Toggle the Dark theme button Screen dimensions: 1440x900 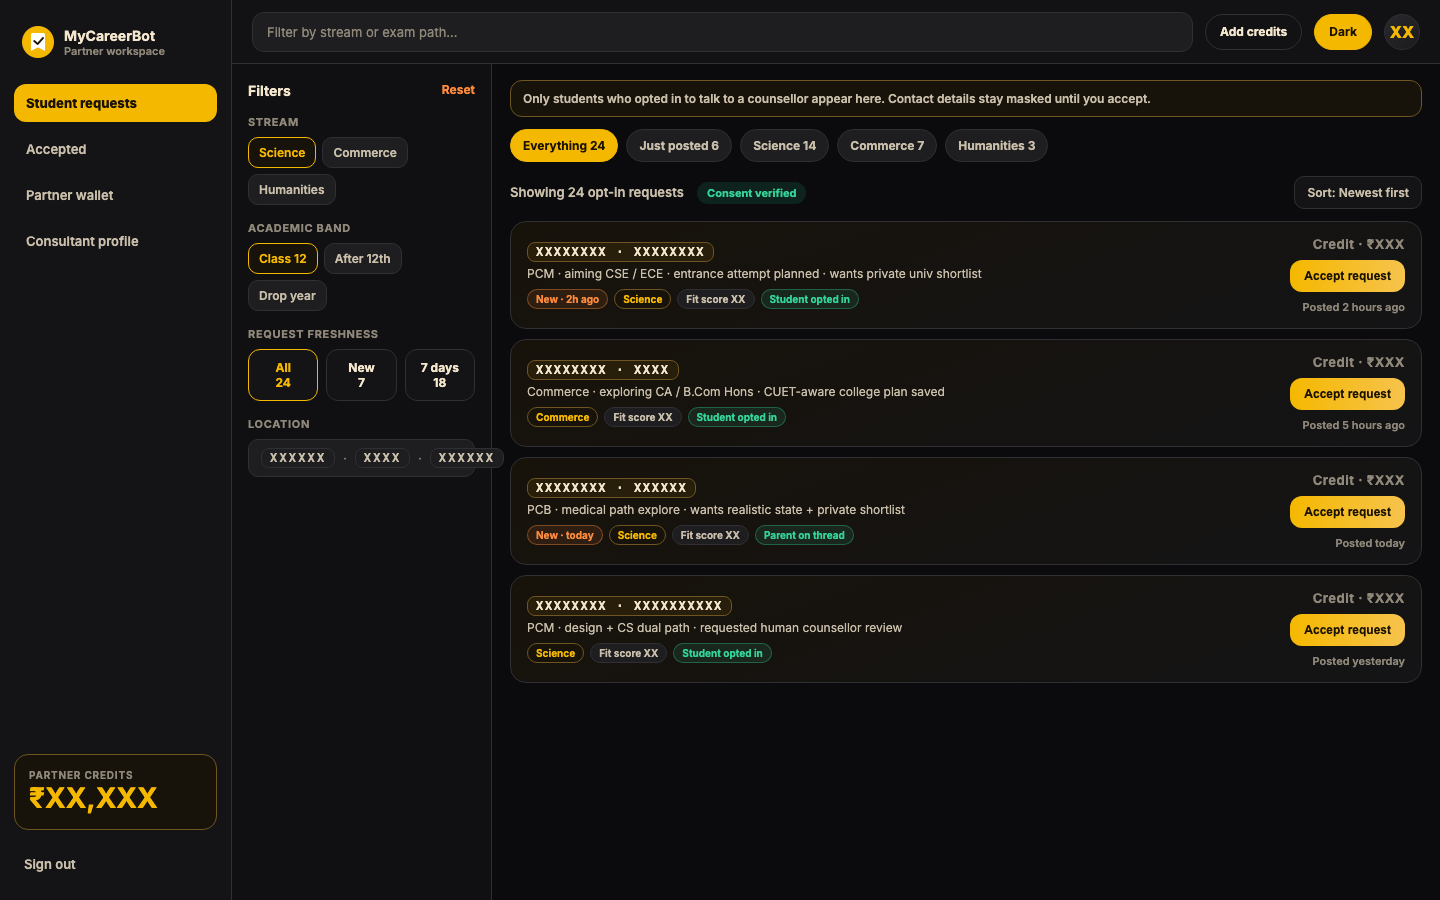pos(1342,32)
